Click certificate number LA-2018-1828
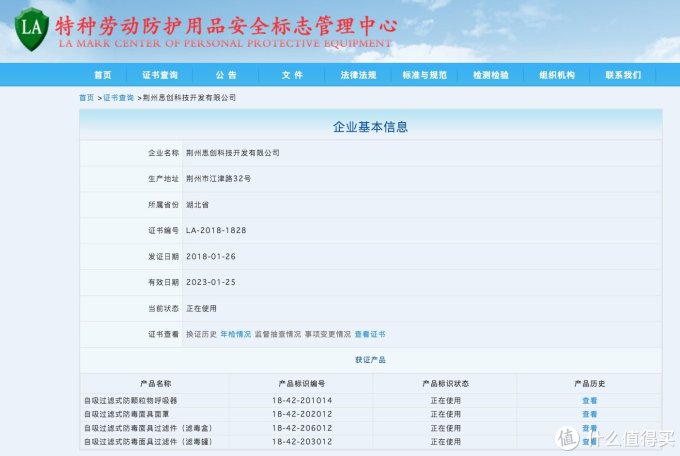This screenshot has width=680, height=456. coord(216,230)
